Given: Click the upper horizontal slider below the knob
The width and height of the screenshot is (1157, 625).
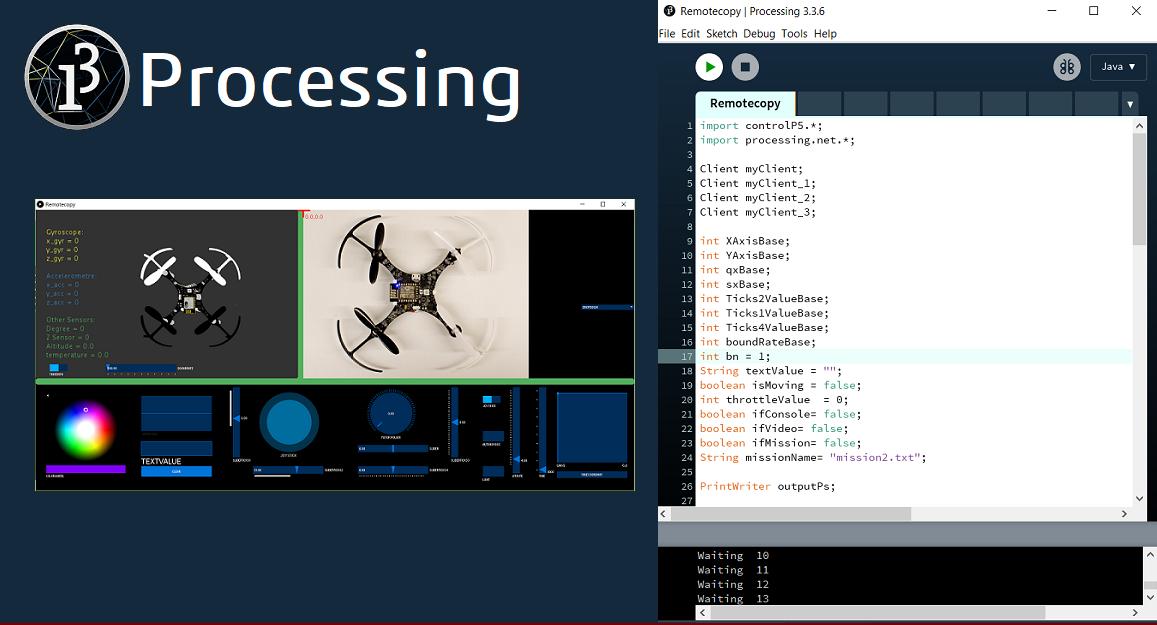Looking at the screenshot, I should click(393, 449).
